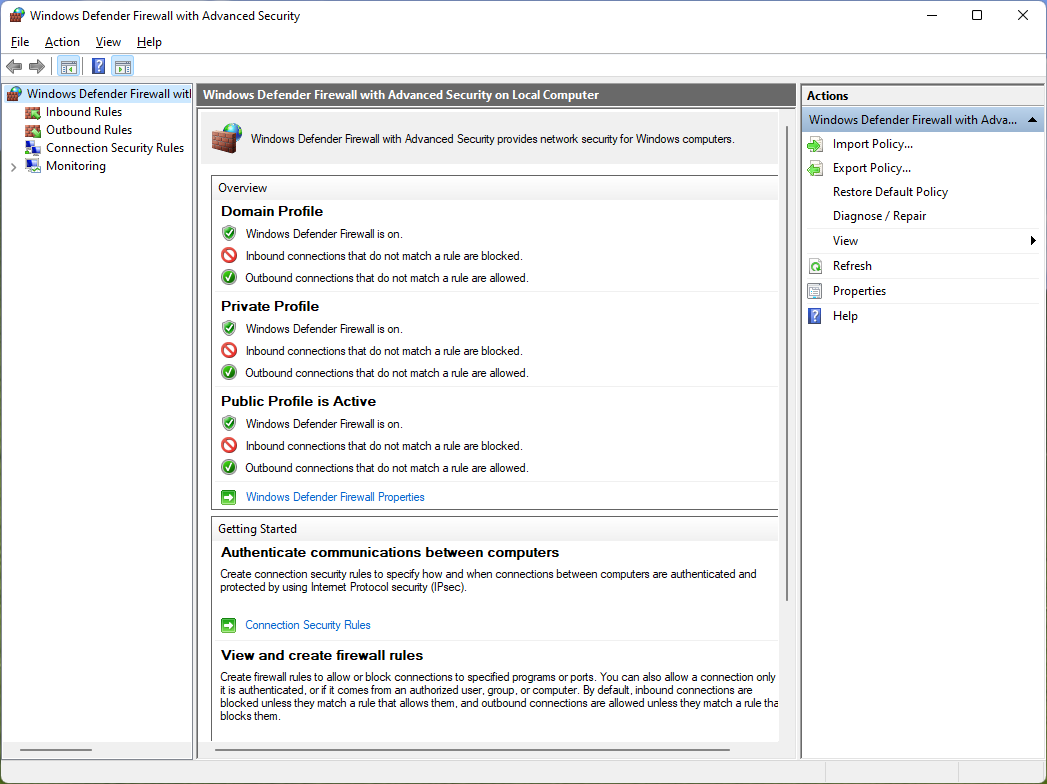Click the green shield under Domain Profile
The image size is (1047, 784).
pyautogui.click(x=229, y=234)
